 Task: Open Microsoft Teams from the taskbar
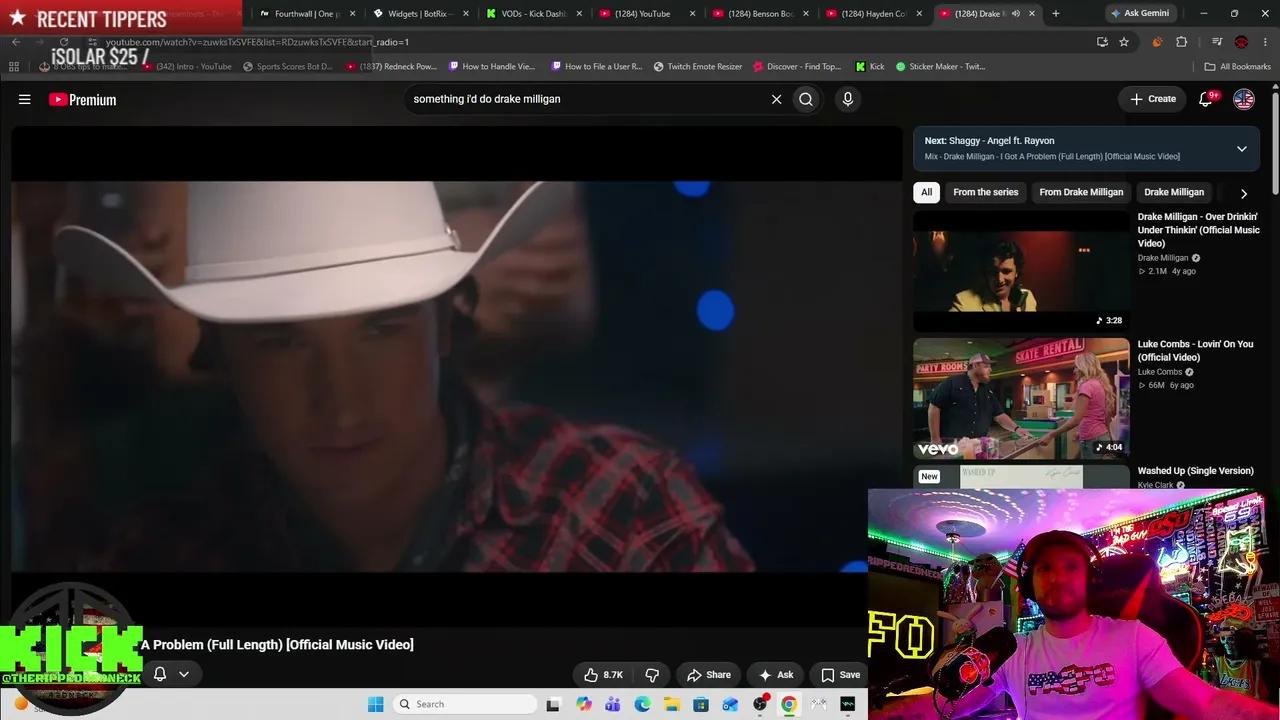pos(613,704)
